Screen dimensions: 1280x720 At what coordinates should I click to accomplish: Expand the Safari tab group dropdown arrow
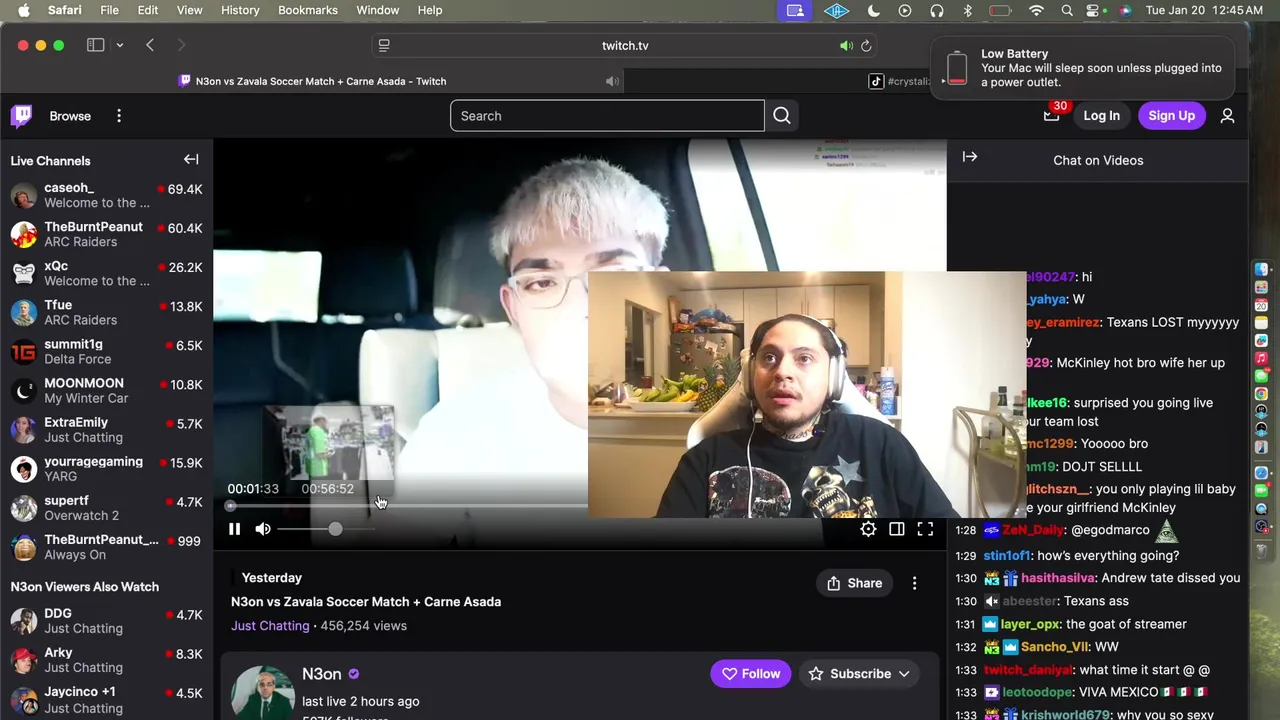(x=119, y=45)
